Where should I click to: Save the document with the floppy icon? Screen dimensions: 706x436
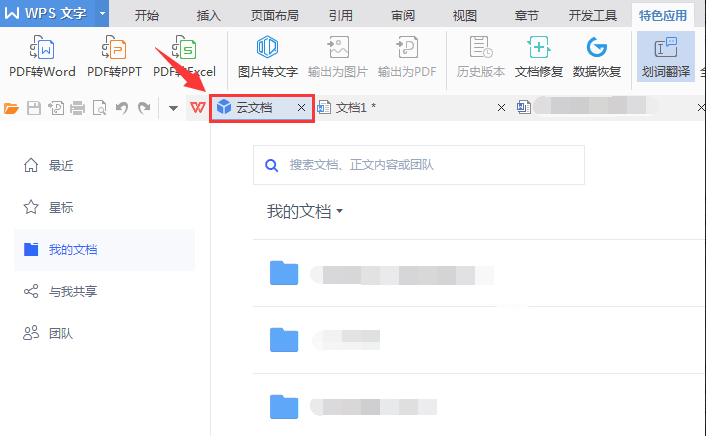click(34, 108)
